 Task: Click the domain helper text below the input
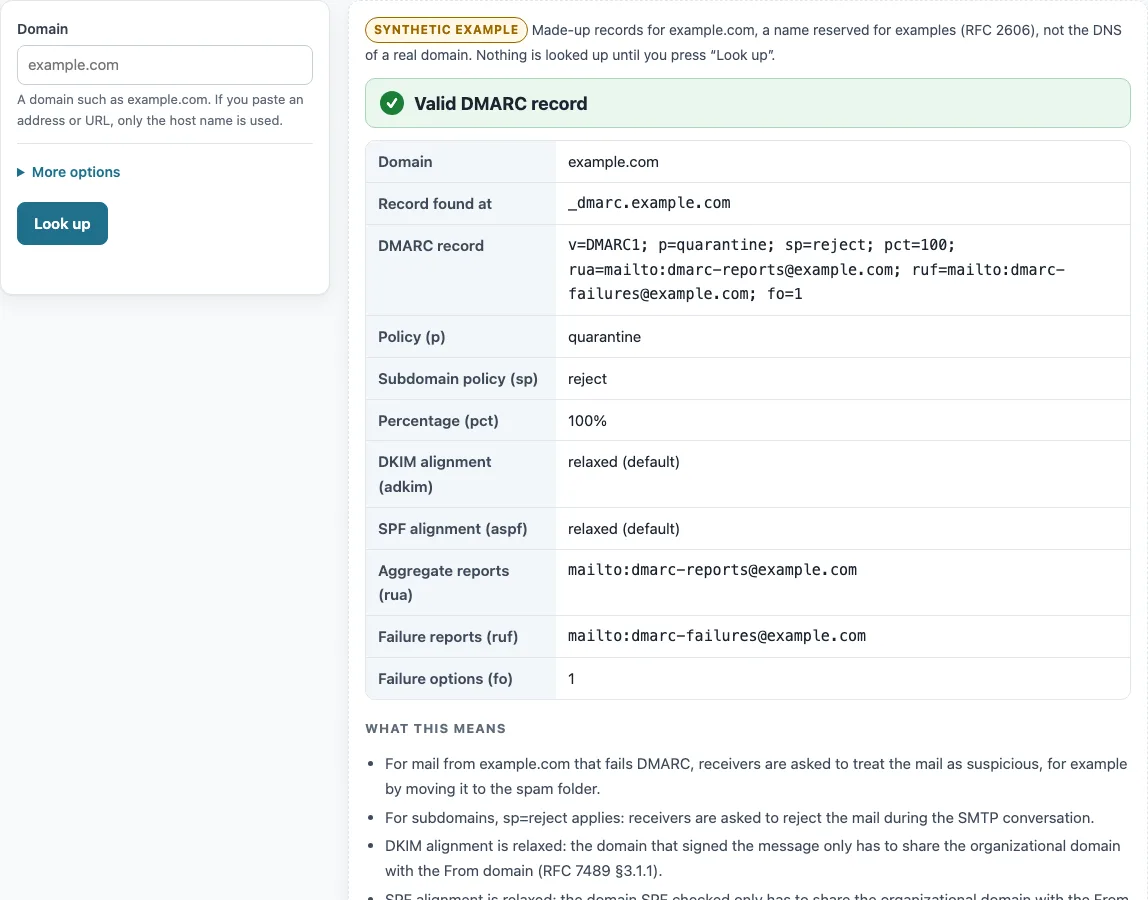[x=160, y=110]
